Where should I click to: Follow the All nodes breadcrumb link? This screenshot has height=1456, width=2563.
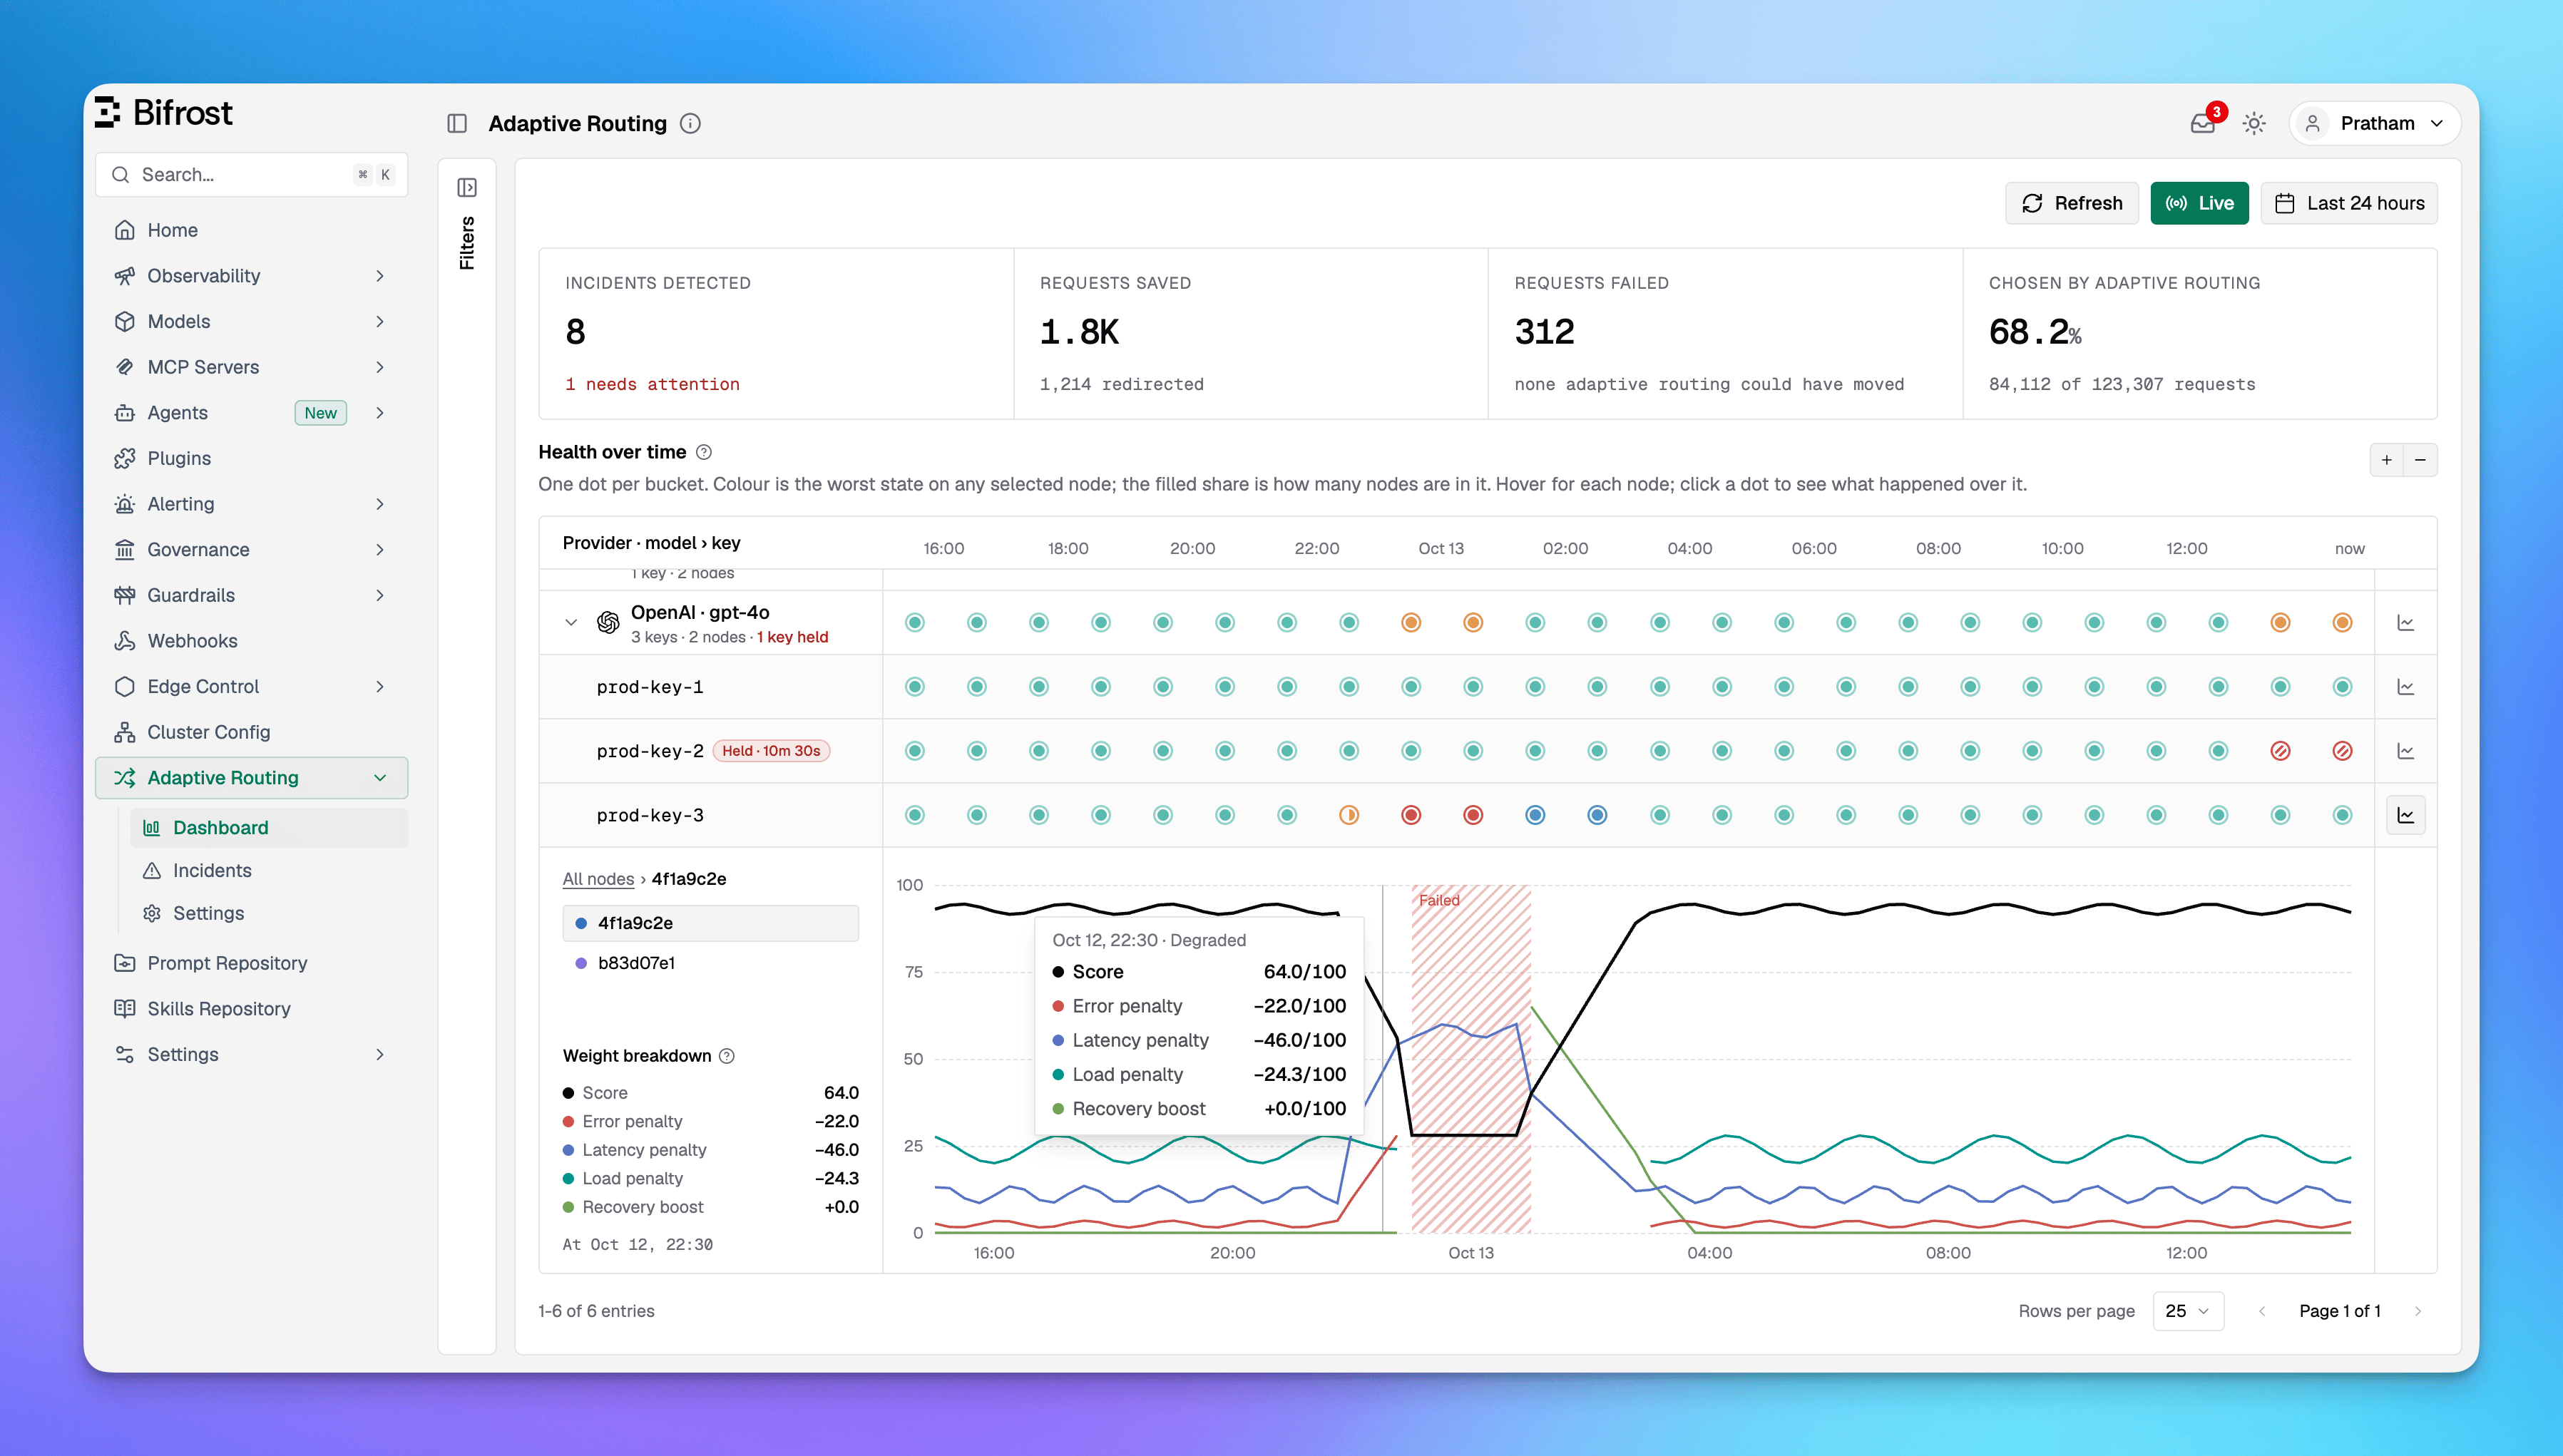[x=598, y=879]
